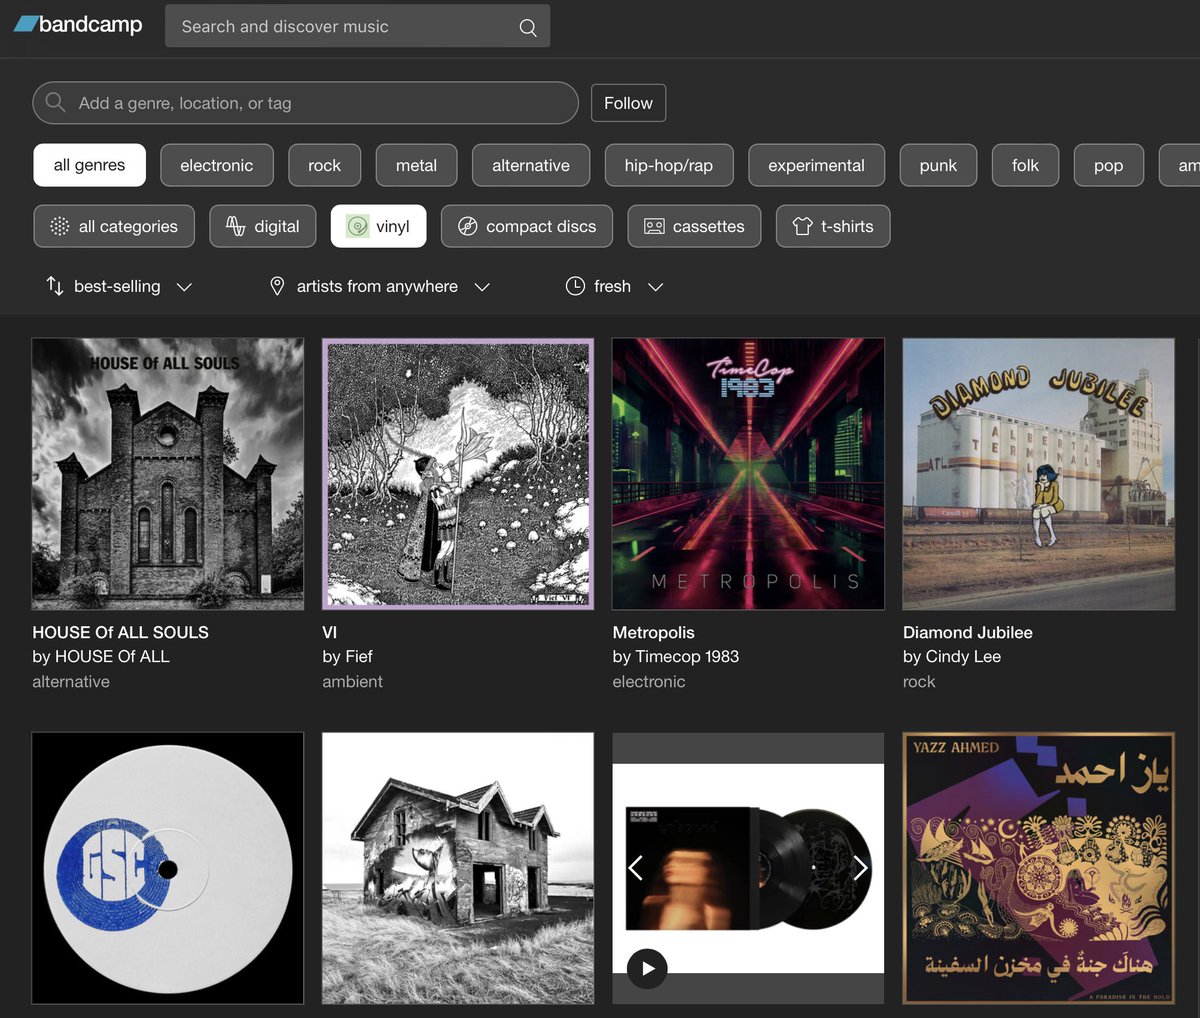Viewport: 1200px width, 1018px height.
Task: Select the vinyl format tab
Action: tap(378, 226)
